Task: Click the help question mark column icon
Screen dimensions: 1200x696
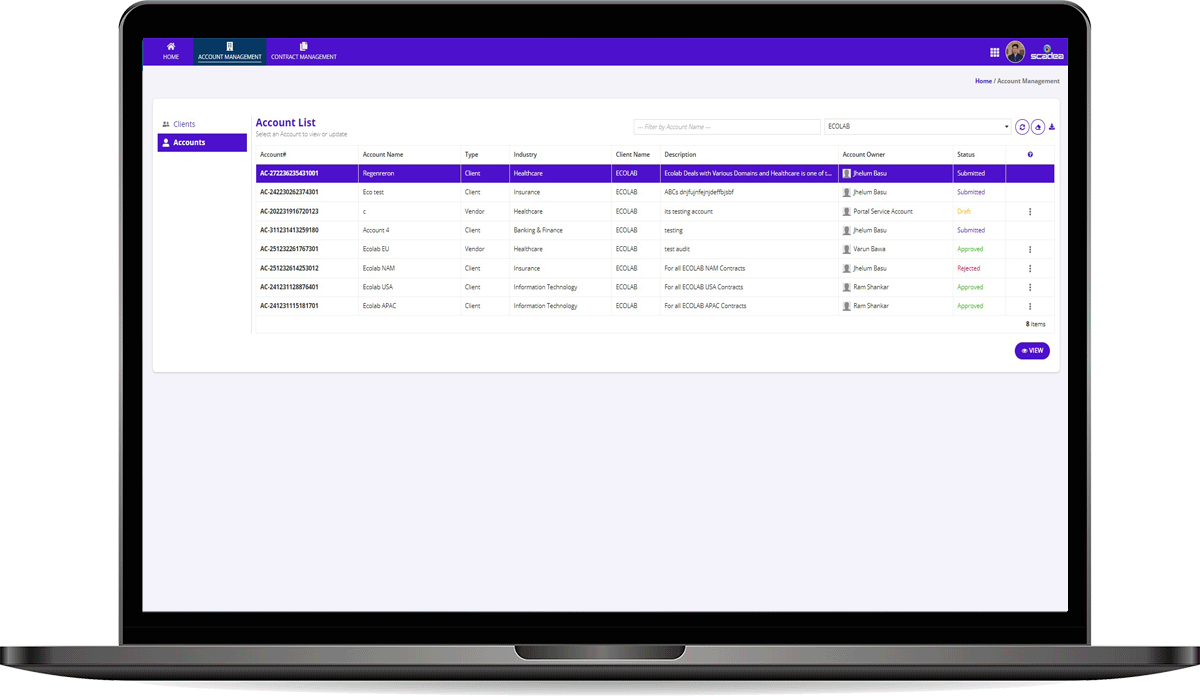Action: tap(1030, 155)
